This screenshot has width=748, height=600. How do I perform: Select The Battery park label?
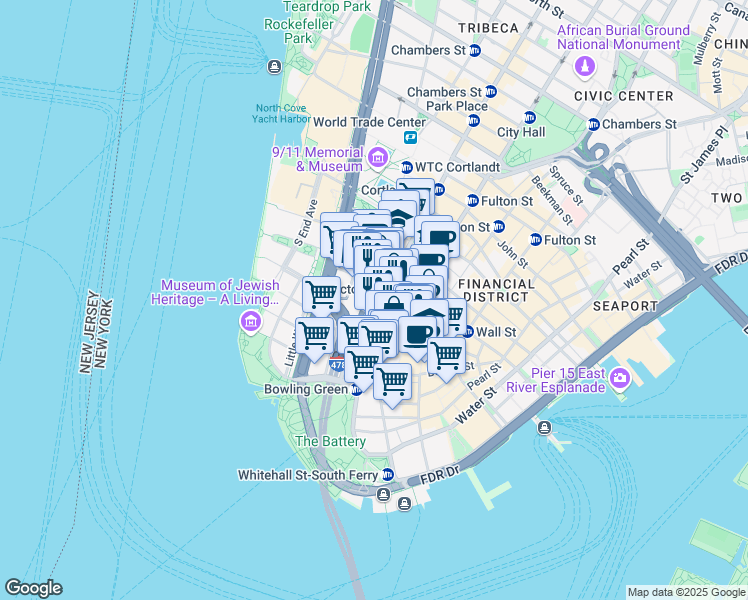coord(330,441)
